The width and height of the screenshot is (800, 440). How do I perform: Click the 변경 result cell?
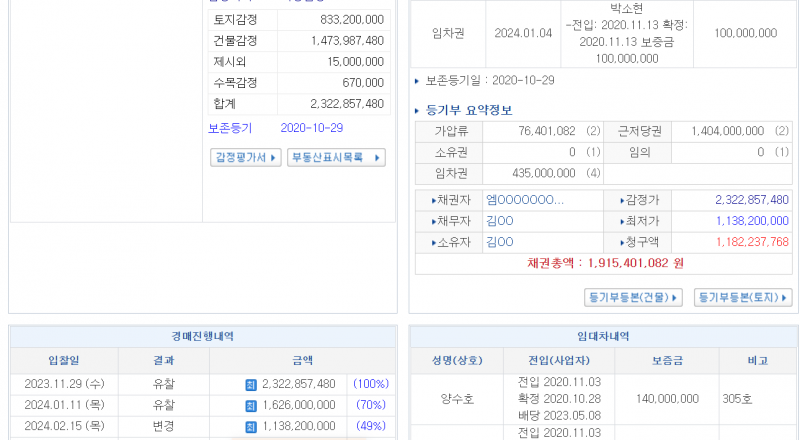click(164, 426)
